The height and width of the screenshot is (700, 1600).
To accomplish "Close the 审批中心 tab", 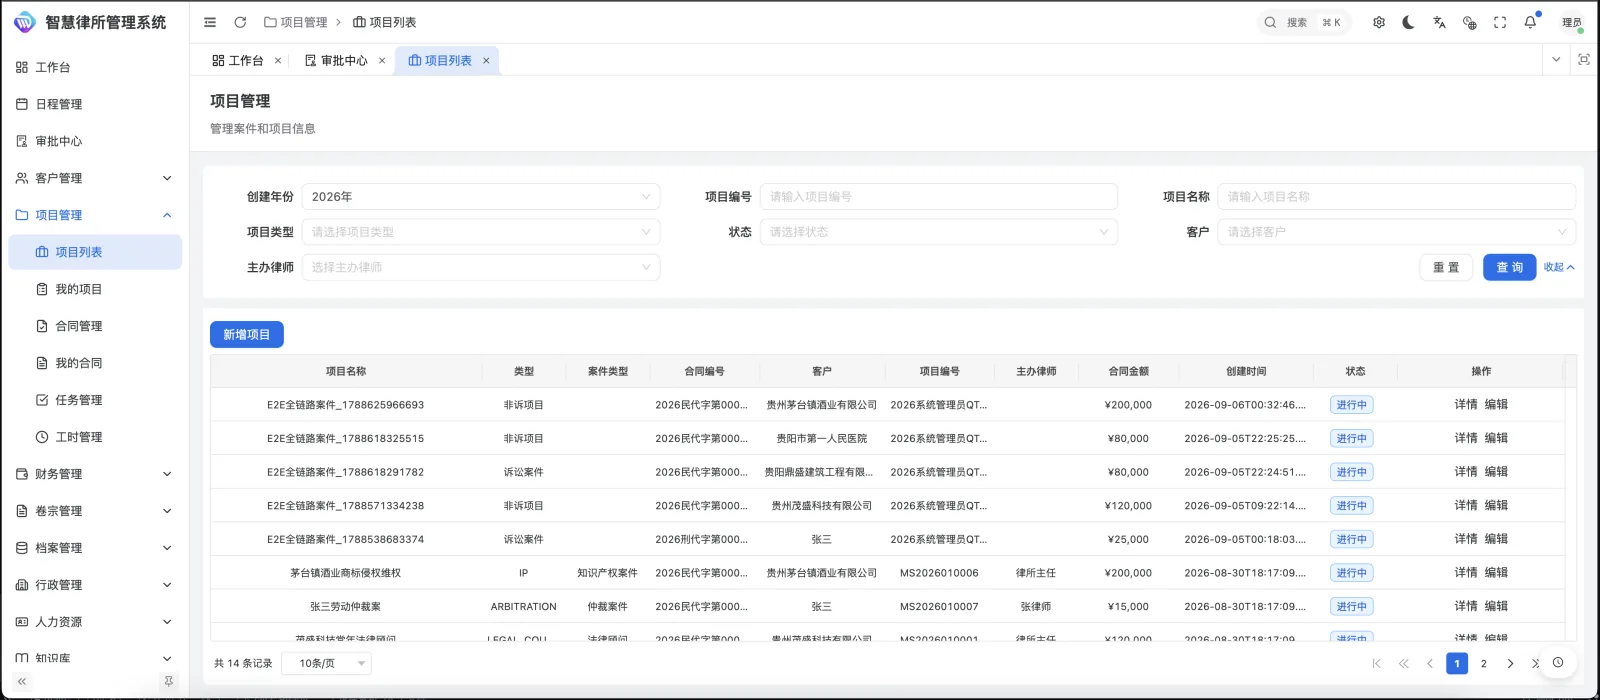I will pos(382,61).
